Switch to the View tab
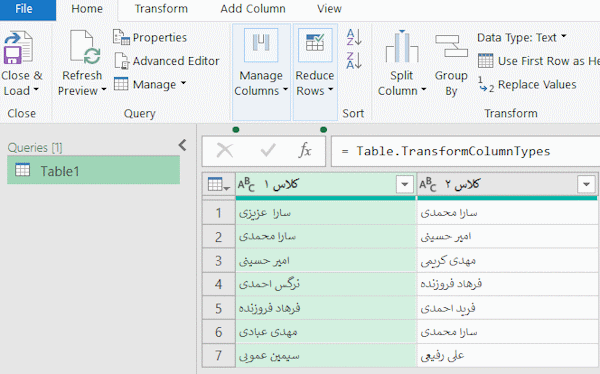Screen dimensions: 600x374 coord(329,9)
